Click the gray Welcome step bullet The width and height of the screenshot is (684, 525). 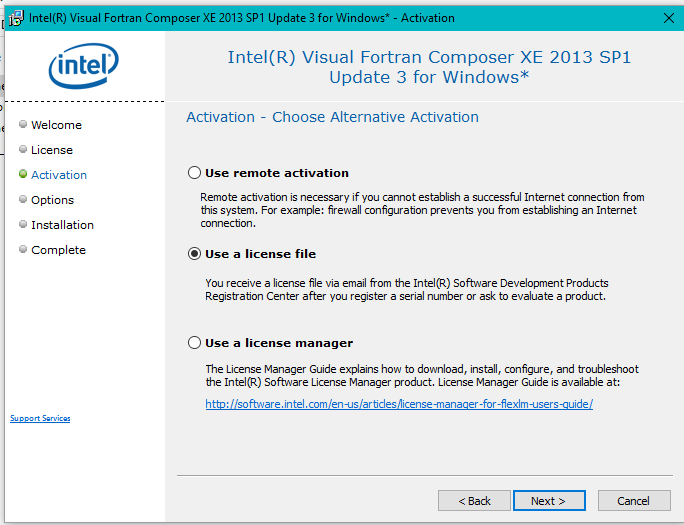click(23, 124)
